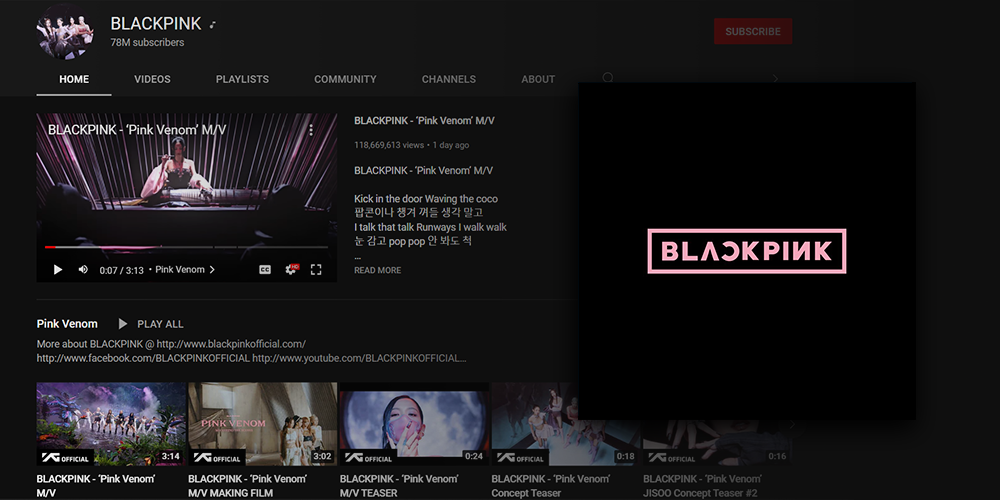
Task: Click the 78M subscribers text
Action: coord(147,43)
